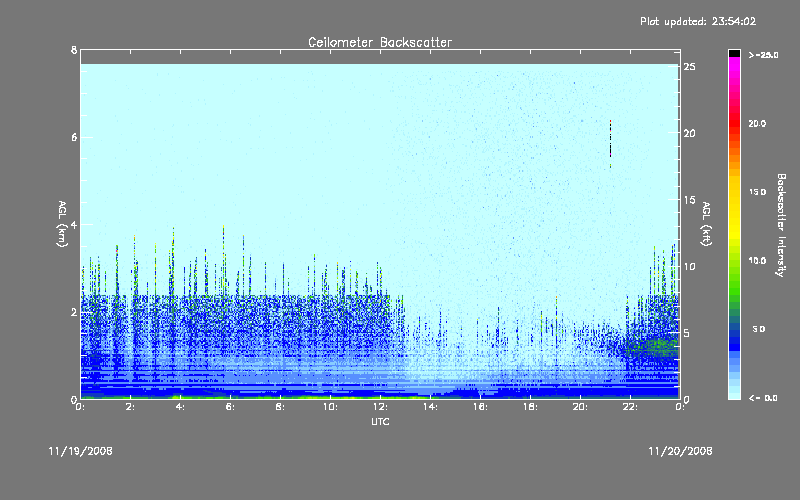800x500 pixels.
Task: Select the 'Ceilometer Backscatter' plot title
Action: pos(380,42)
